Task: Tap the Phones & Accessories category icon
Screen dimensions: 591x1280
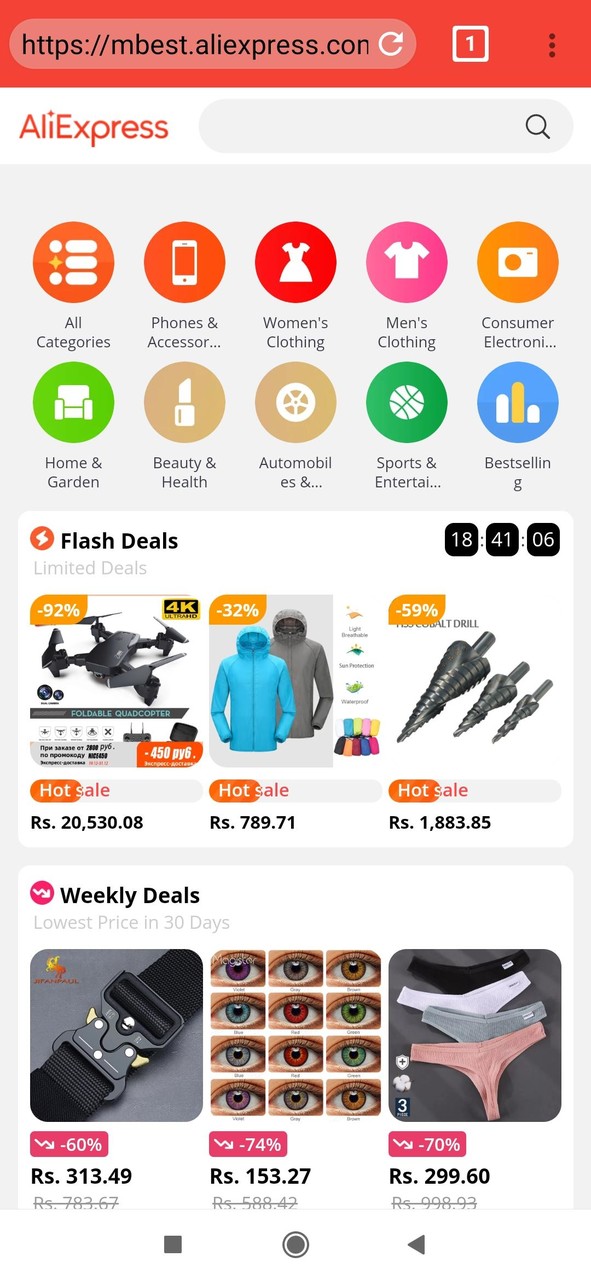Action: (184, 262)
